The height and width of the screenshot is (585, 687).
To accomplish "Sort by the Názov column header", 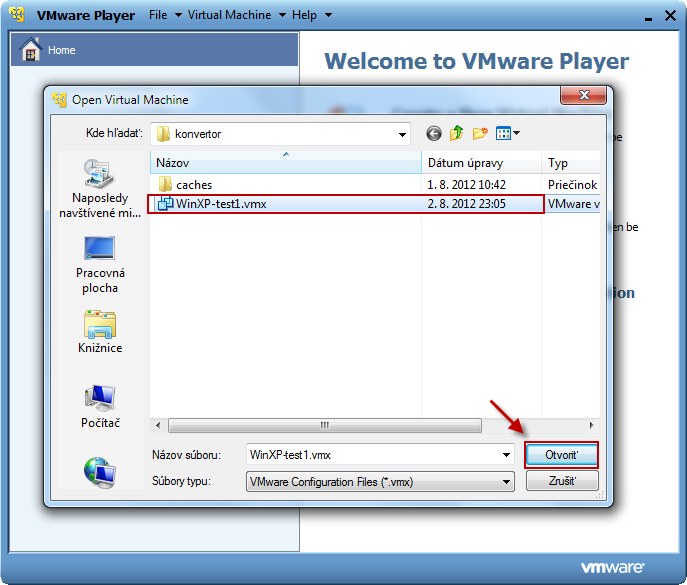I will click(286, 163).
